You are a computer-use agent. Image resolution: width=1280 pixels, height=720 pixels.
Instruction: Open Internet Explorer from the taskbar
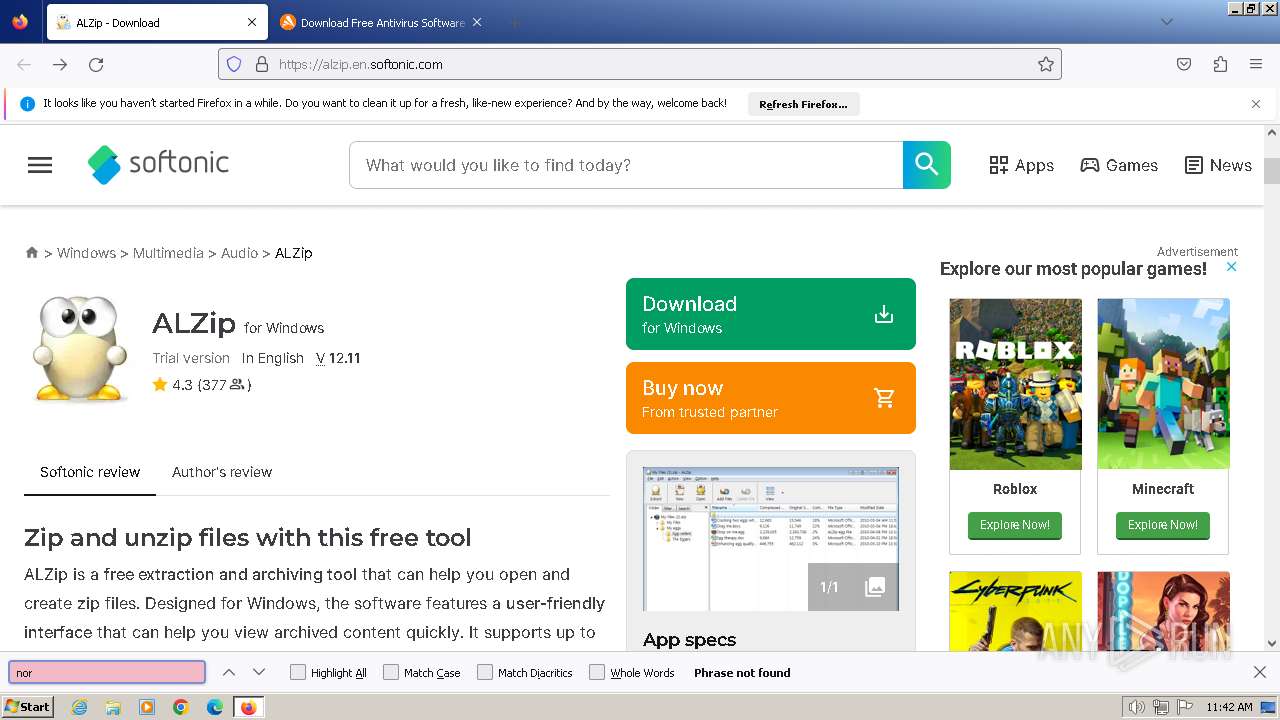pos(79,707)
